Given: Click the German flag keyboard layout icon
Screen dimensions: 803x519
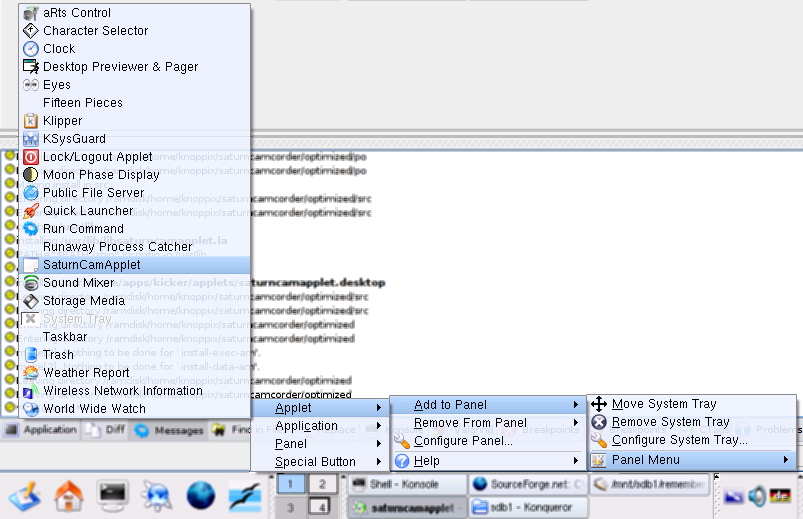Looking at the screenshot, I should pos(781,495).
